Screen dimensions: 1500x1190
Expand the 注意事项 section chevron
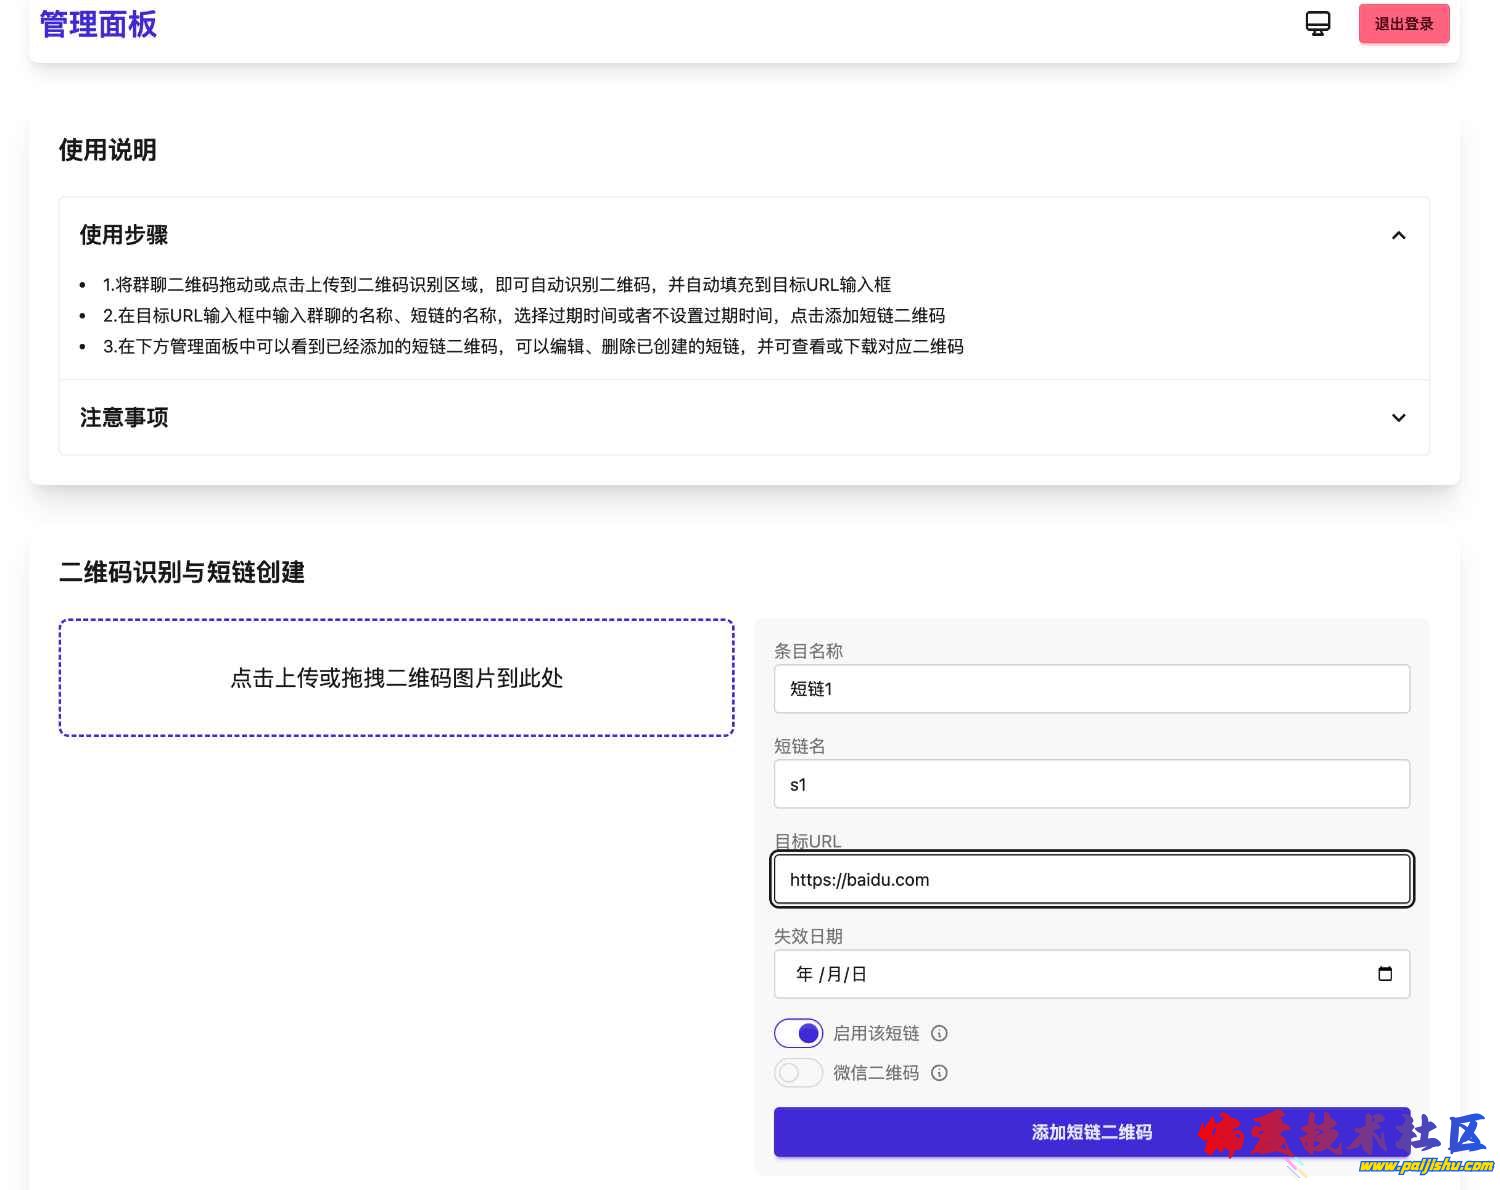point(1398,418)
